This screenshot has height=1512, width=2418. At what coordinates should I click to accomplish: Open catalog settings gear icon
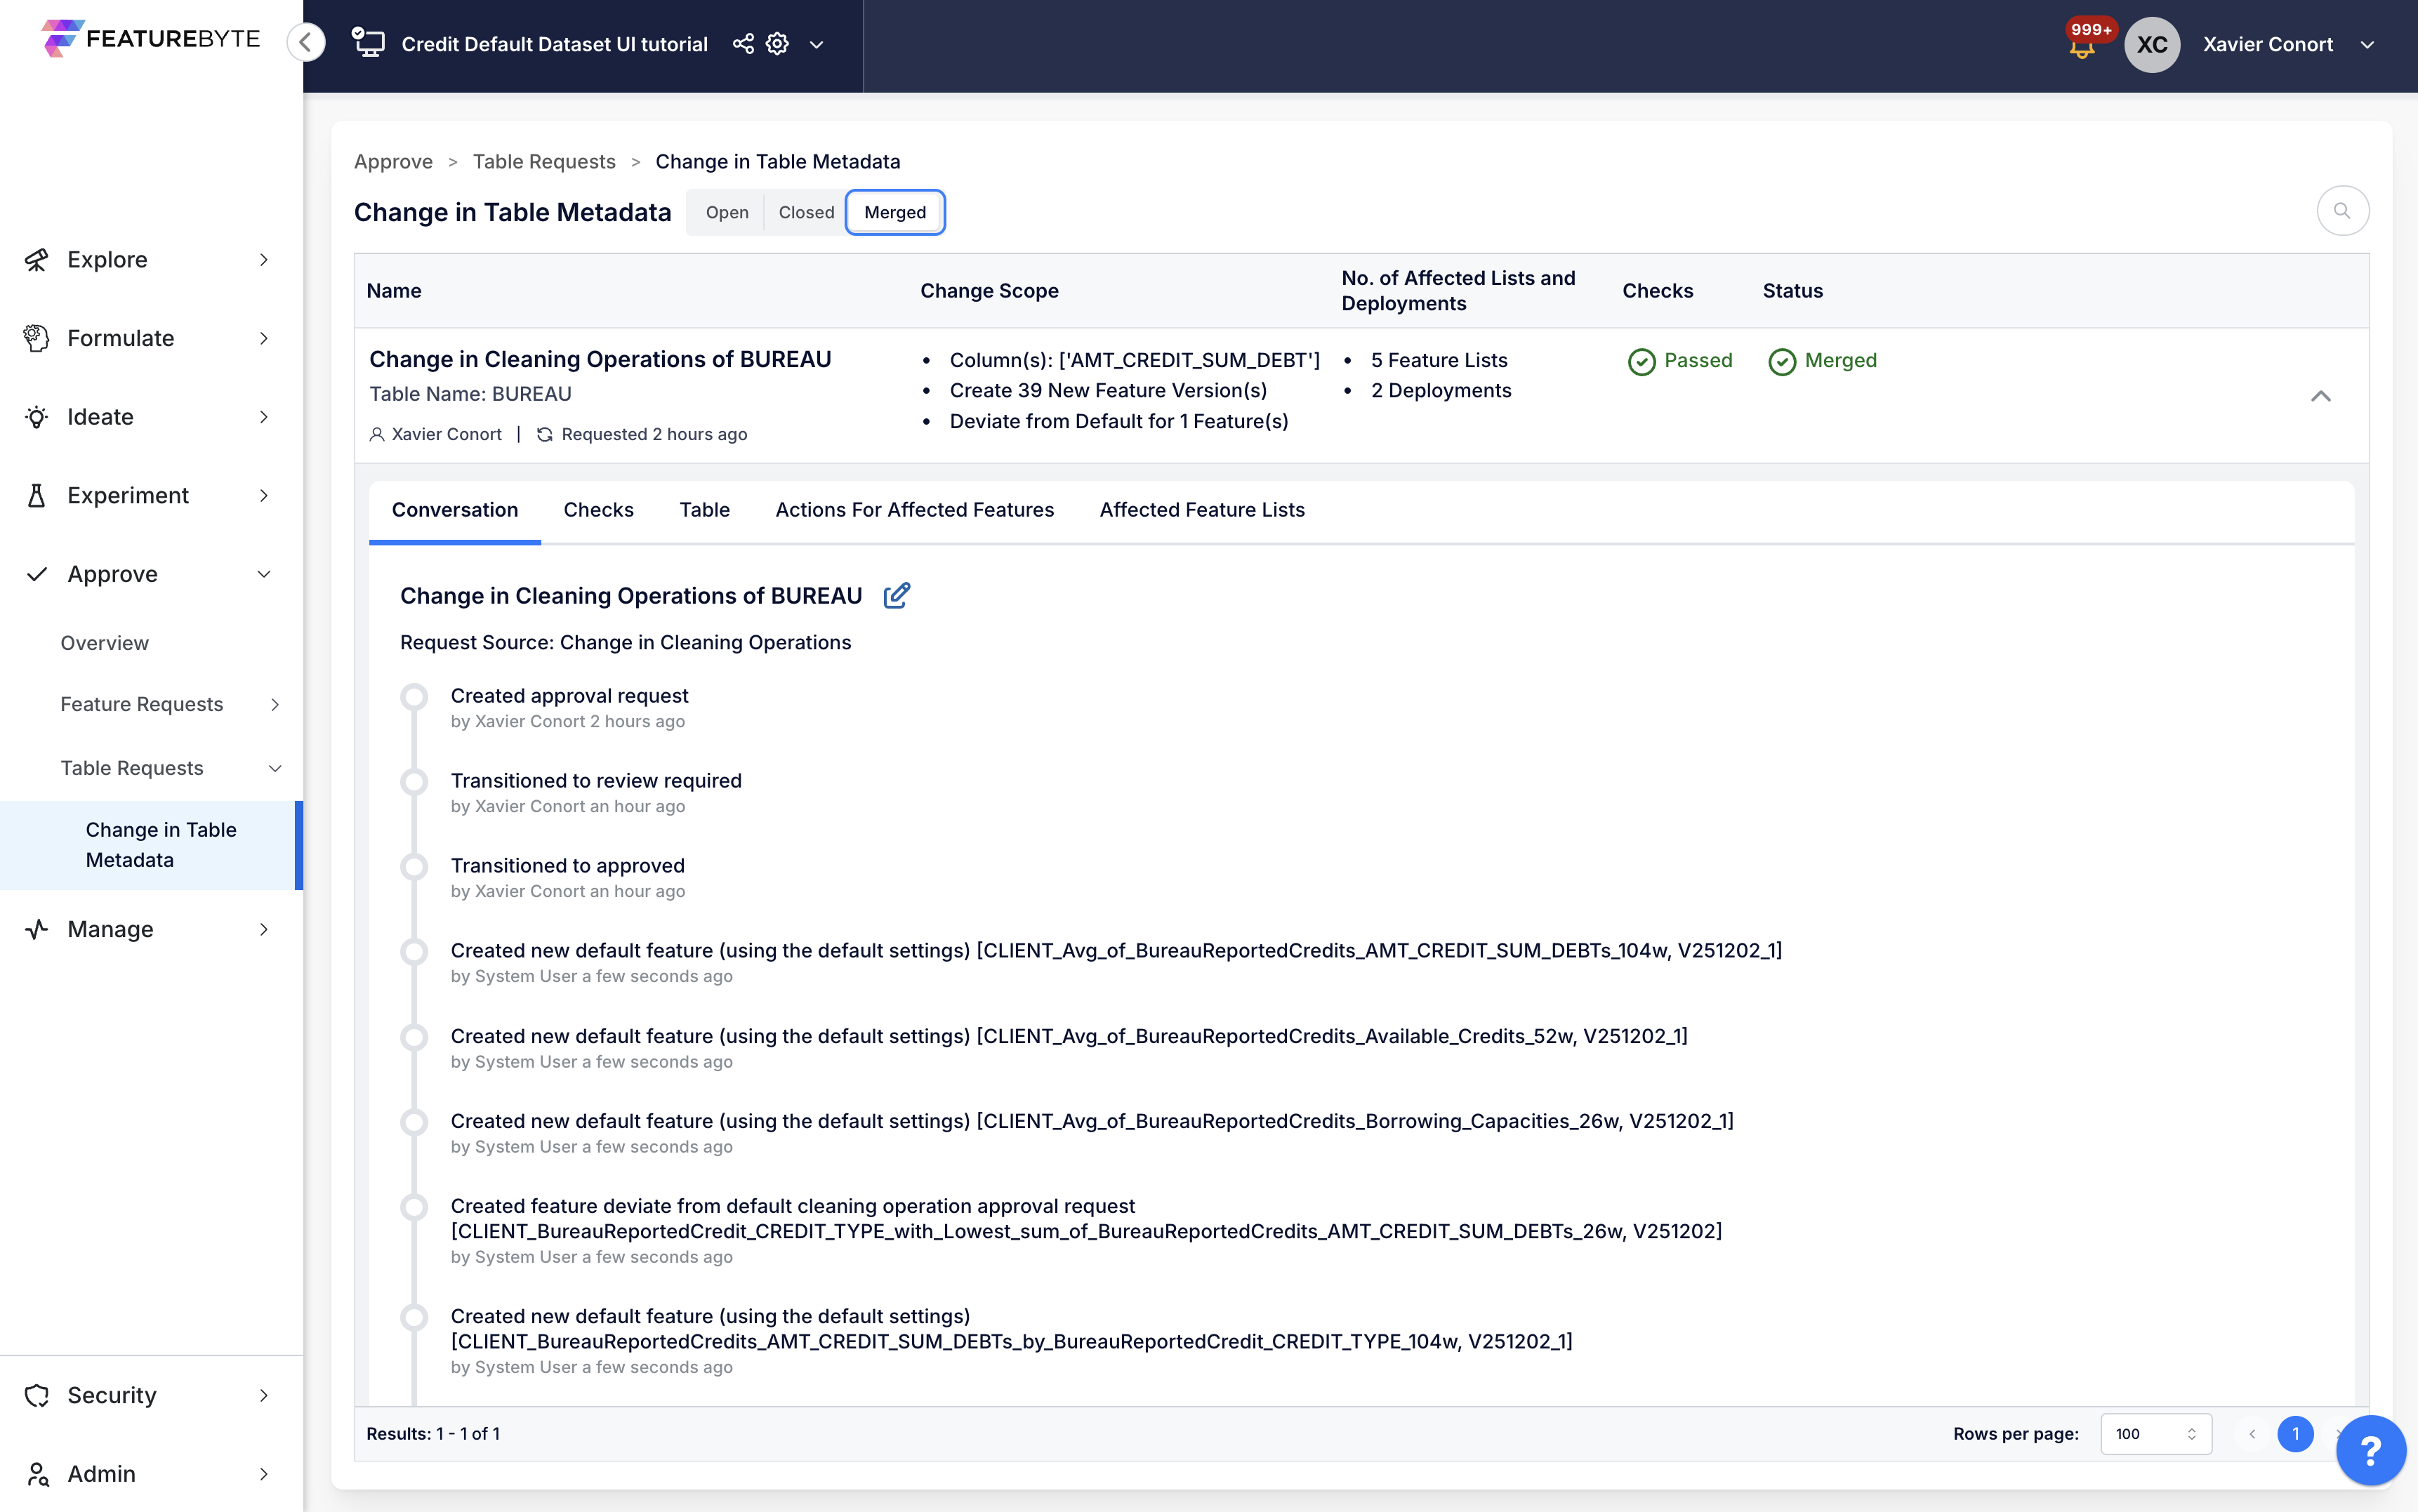(777, 44)
